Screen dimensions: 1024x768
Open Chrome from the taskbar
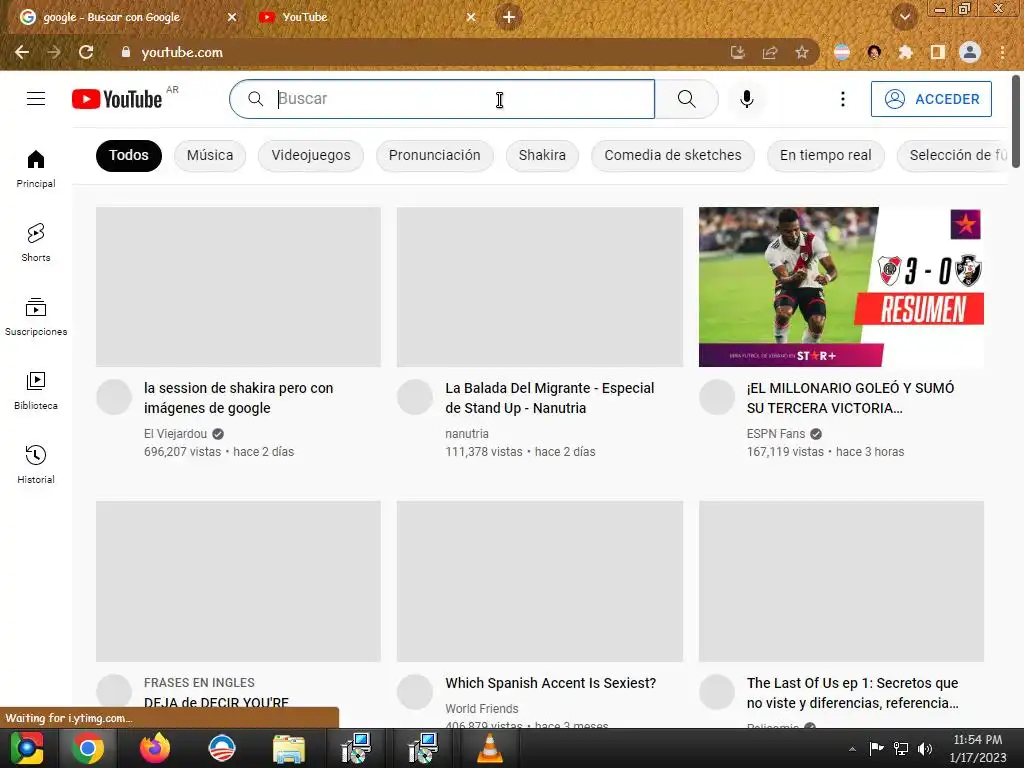88,748
